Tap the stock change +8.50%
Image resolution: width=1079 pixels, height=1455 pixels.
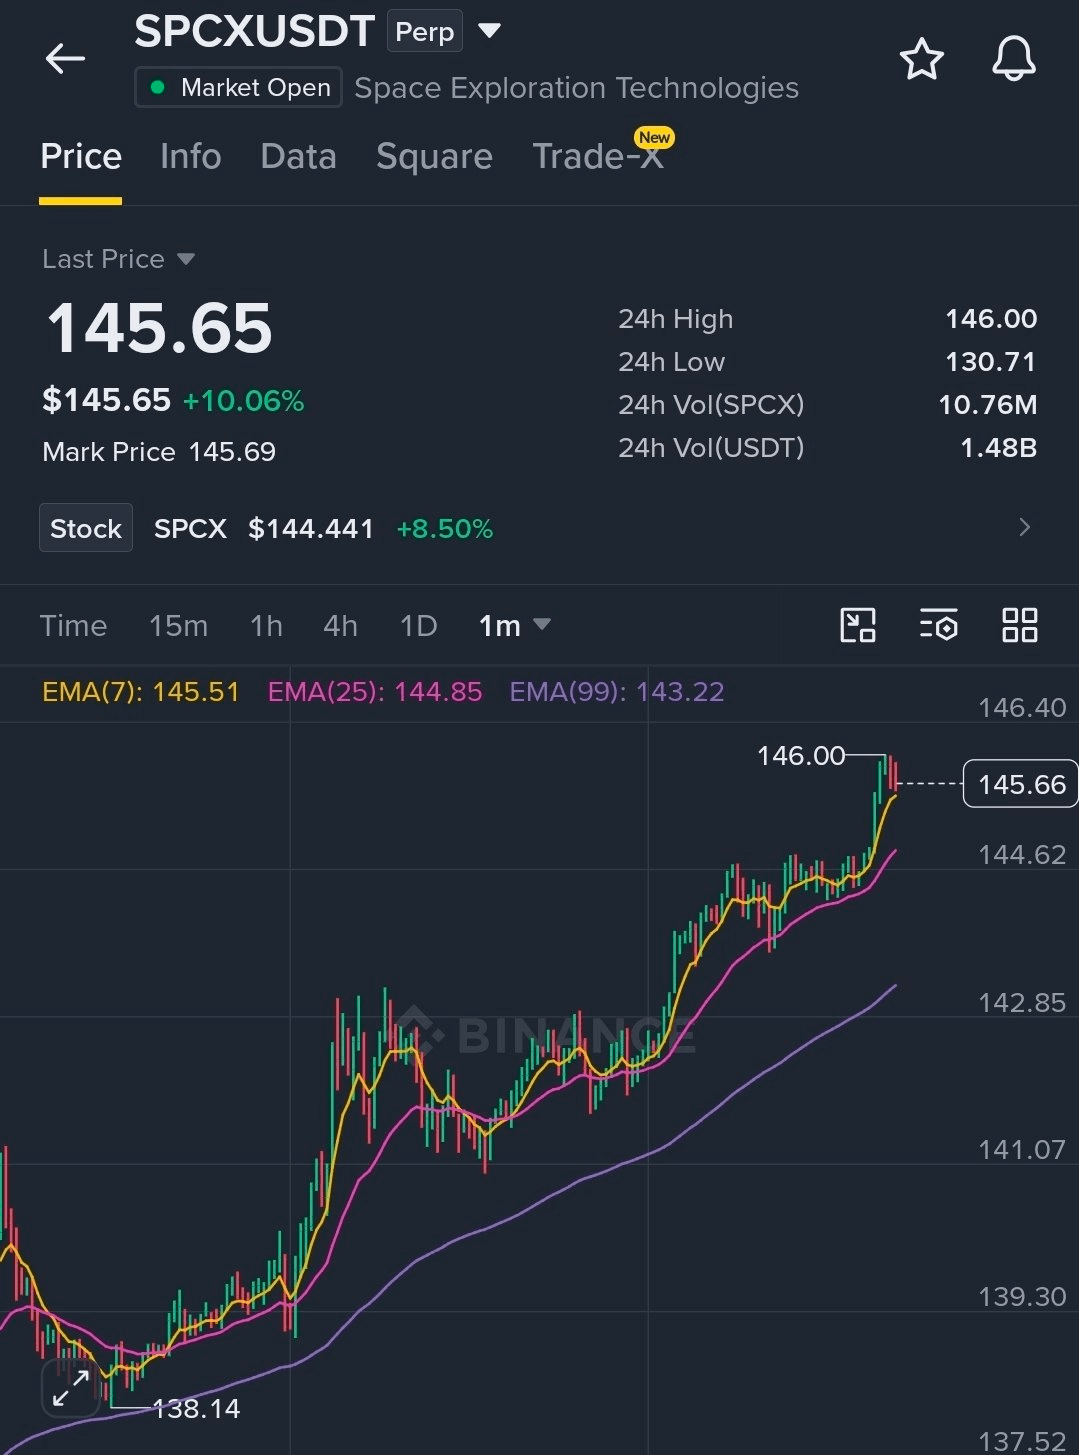(445, 529)
